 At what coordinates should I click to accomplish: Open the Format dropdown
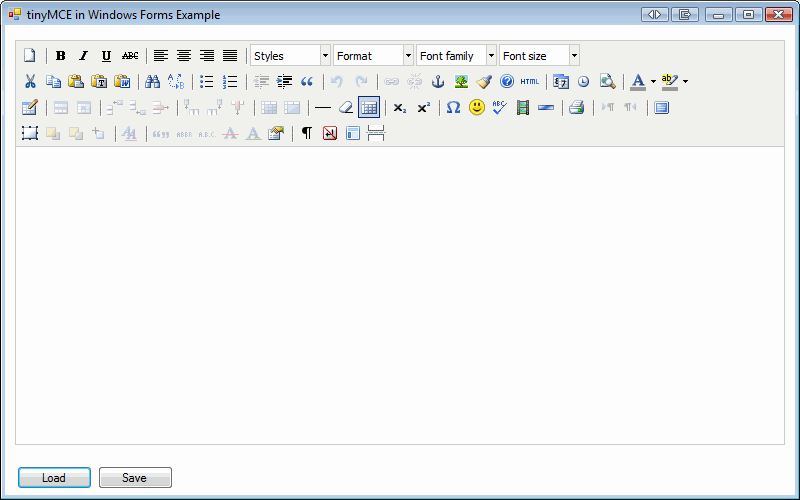click(x=373, y=56)
